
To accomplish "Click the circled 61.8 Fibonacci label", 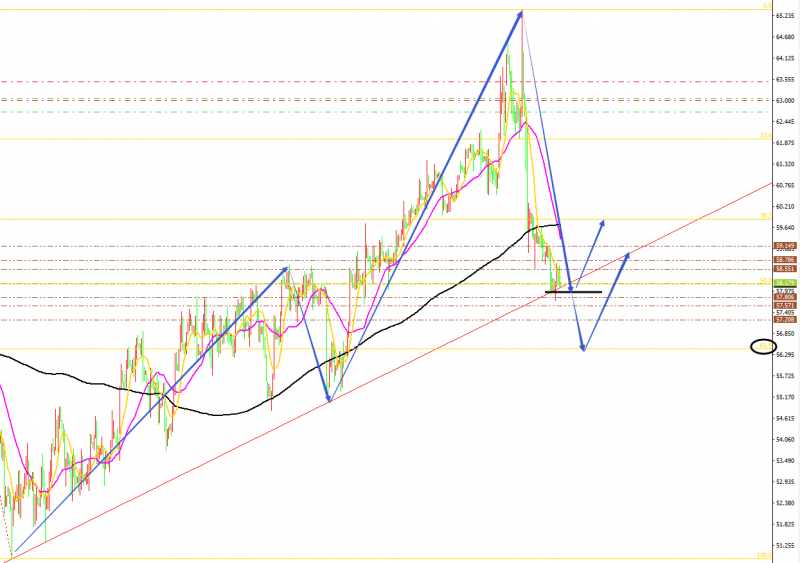I will [x=765, y=346].
